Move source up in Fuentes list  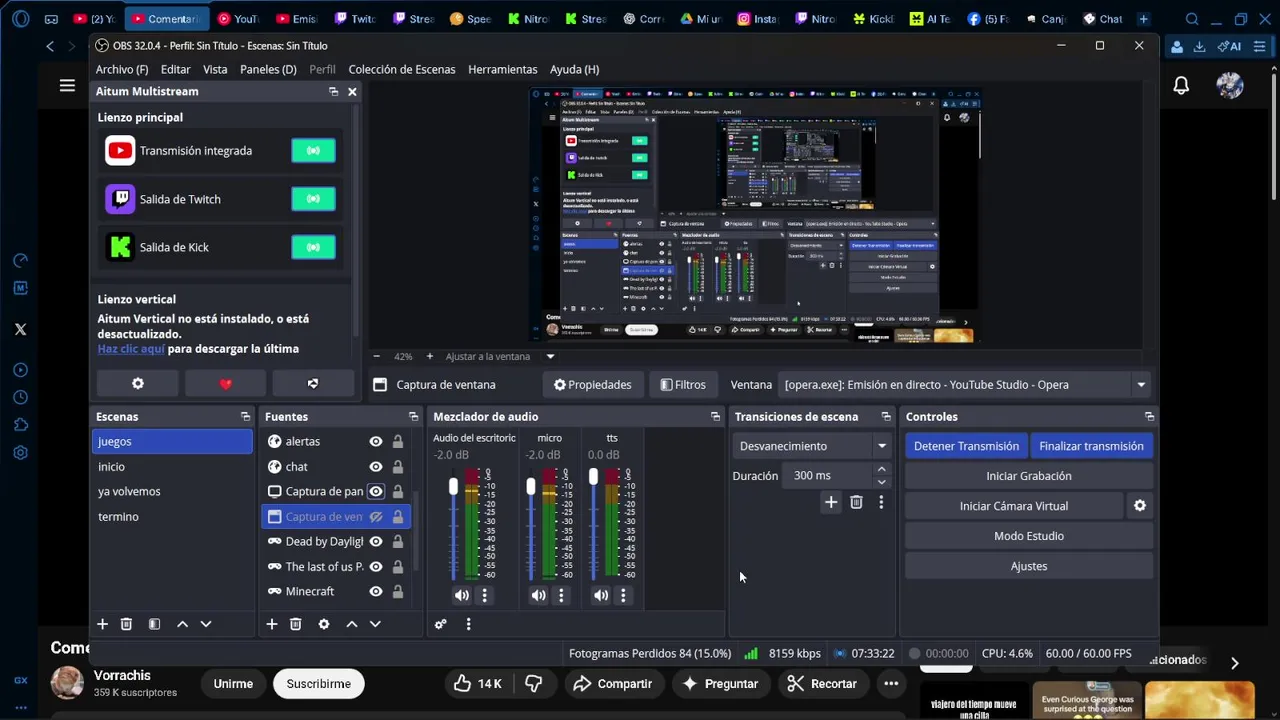click(x=351, y=624)
